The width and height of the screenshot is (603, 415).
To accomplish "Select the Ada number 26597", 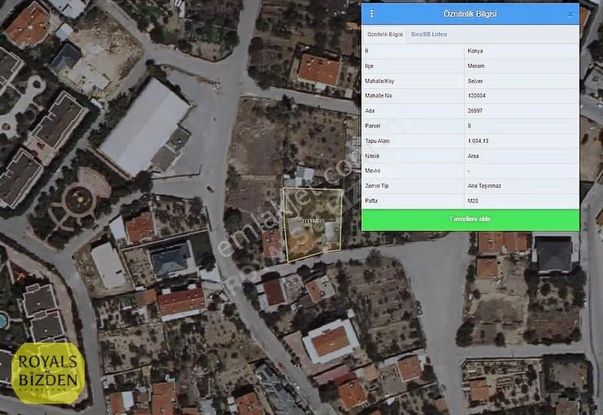I will pyautogui.click(x=477, y=110).
